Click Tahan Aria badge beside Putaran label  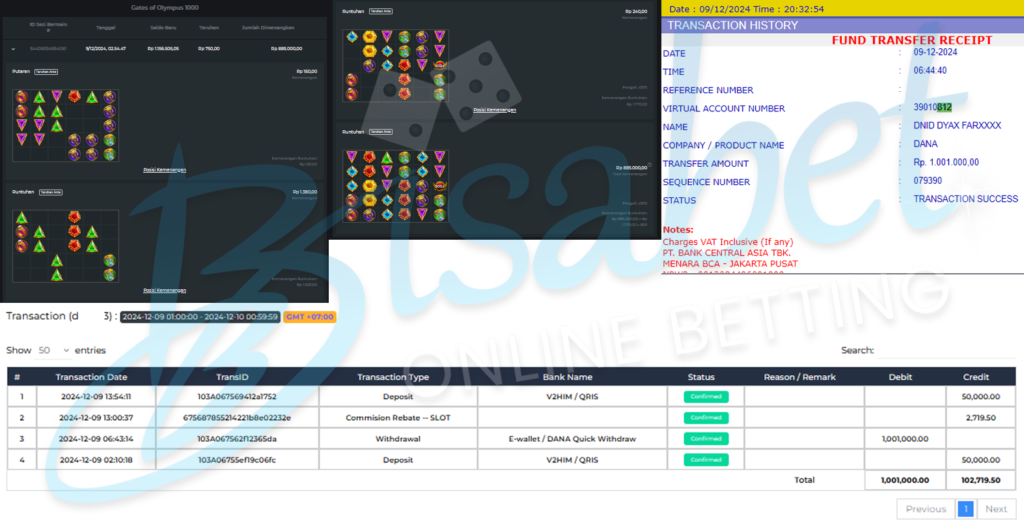click(47, 72)
